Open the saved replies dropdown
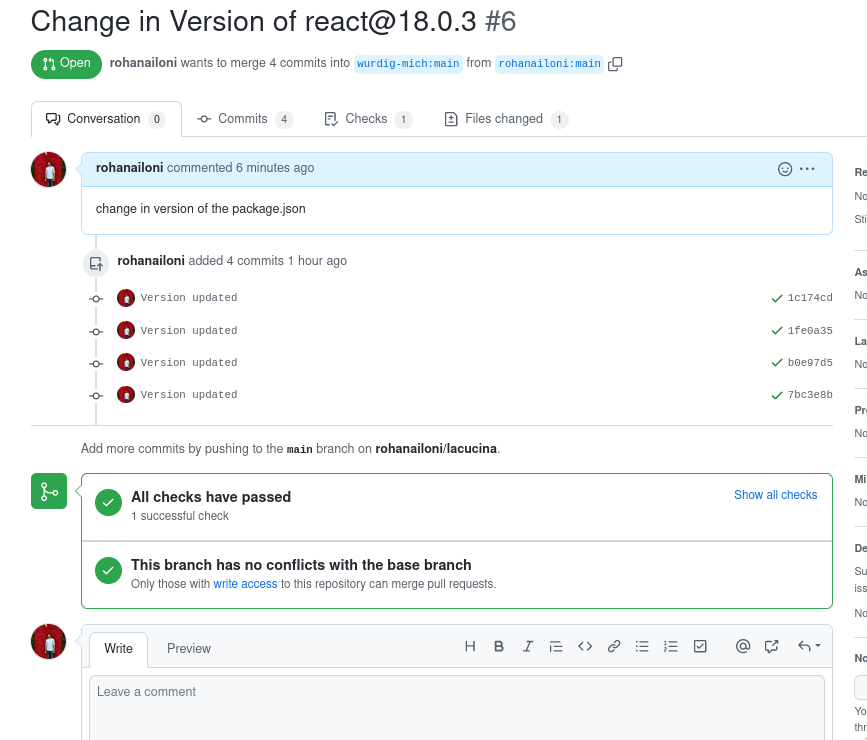 tap(808, 646)
